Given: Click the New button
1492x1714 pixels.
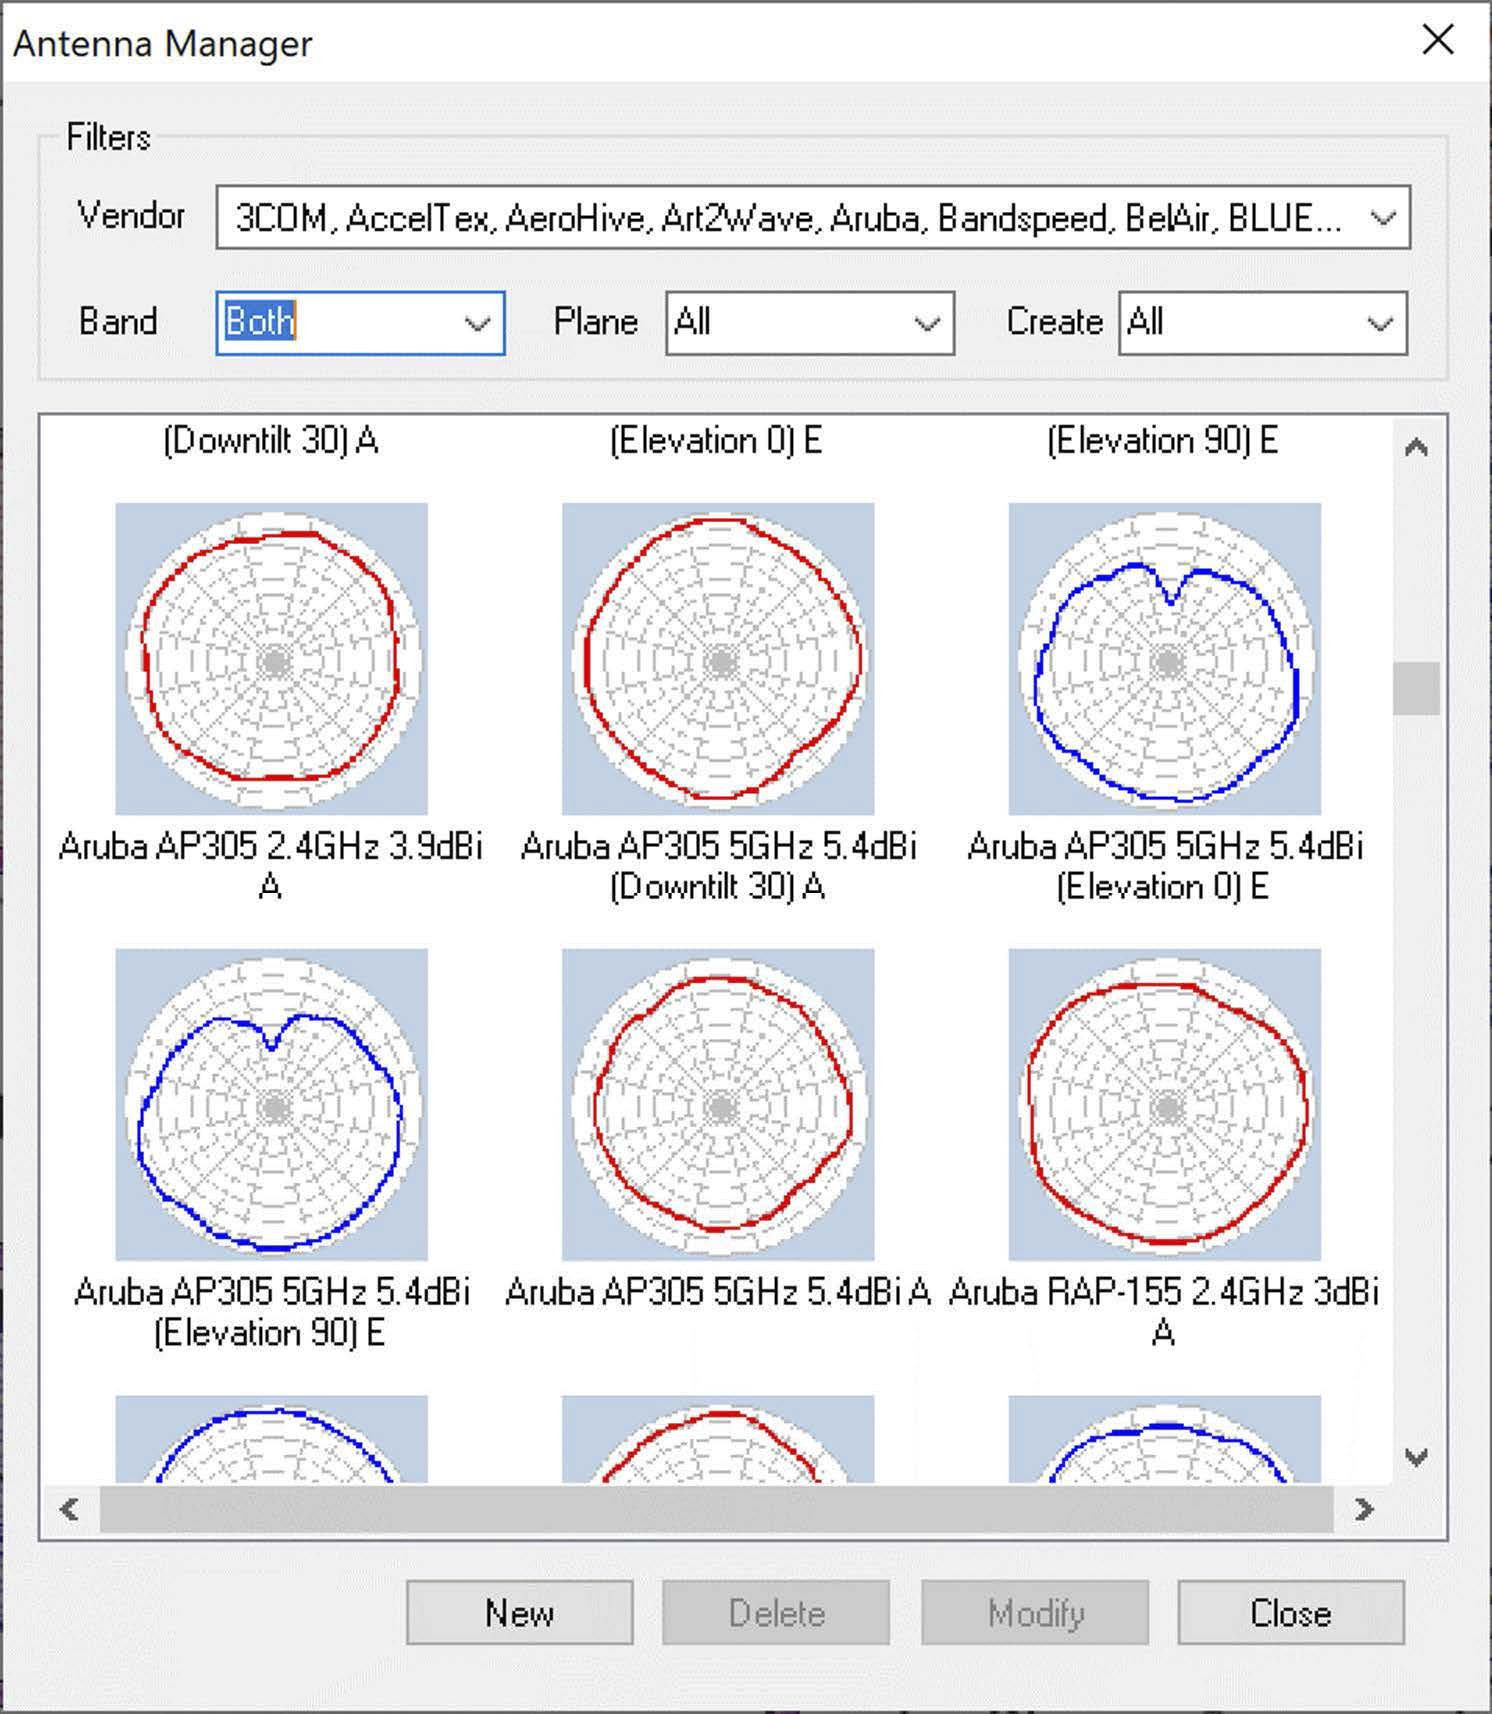Looking at the screenshot, I should 519,1612.
